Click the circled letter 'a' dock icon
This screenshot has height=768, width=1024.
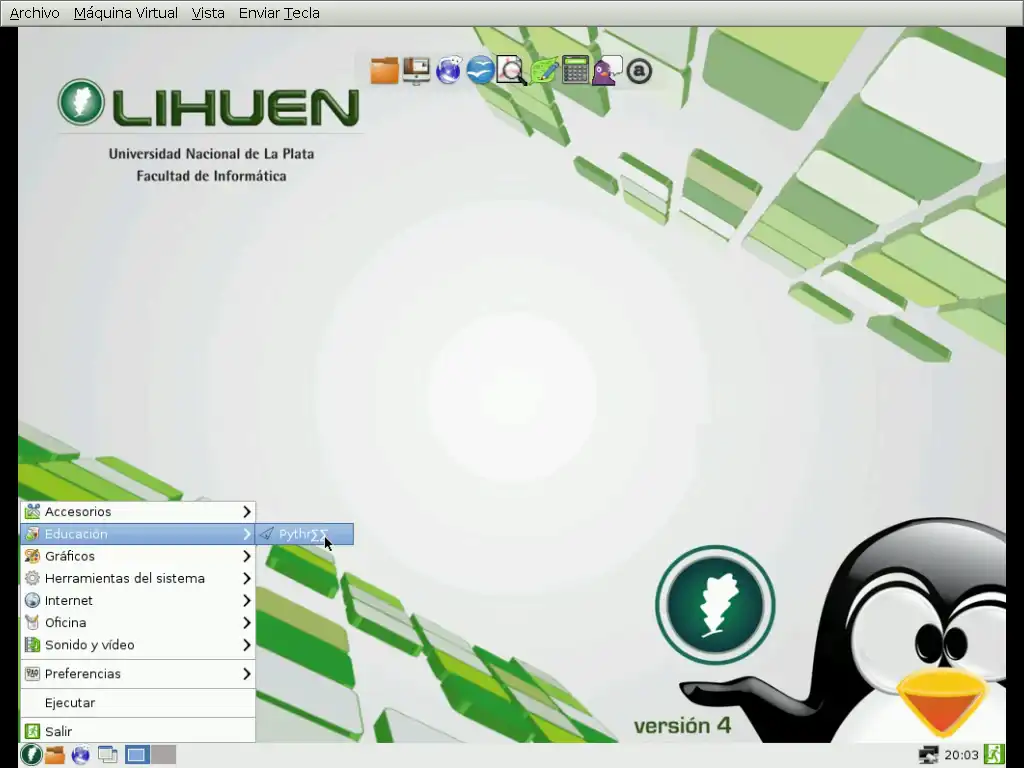[639, 71]
